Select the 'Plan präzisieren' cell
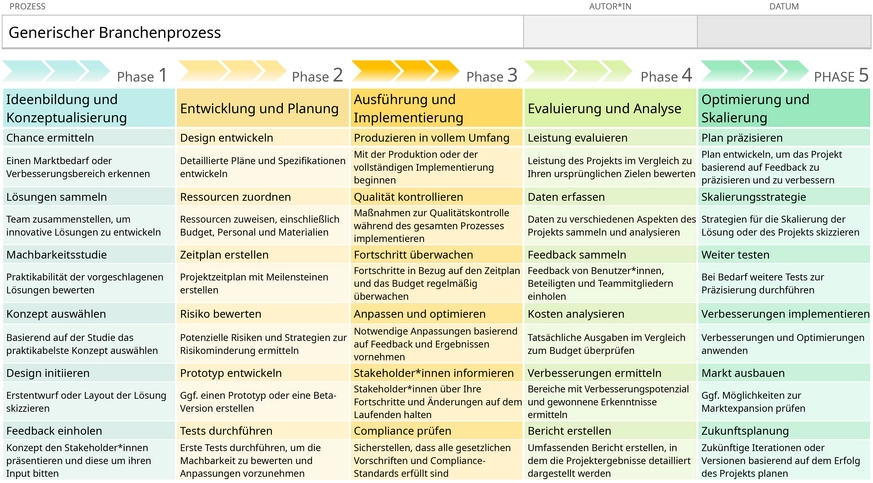 pos(784,137)
